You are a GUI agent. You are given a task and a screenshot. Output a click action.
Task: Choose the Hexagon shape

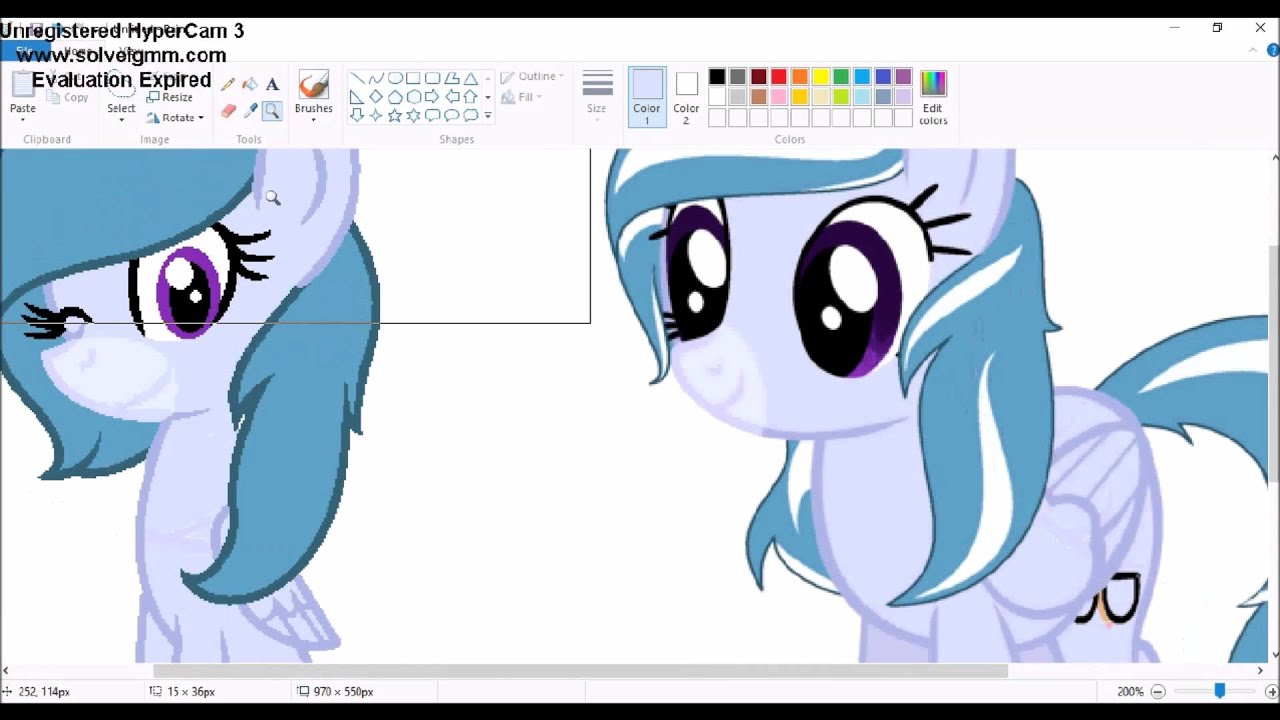tap(414, 97)
